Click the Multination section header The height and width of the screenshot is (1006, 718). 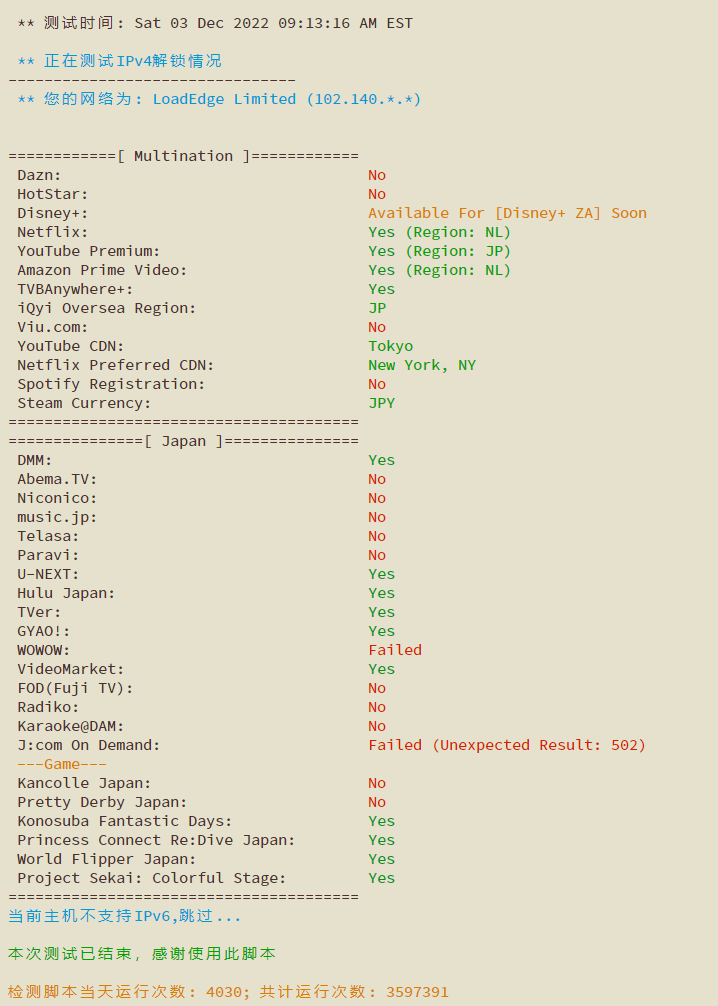click(x=184, y=156)
